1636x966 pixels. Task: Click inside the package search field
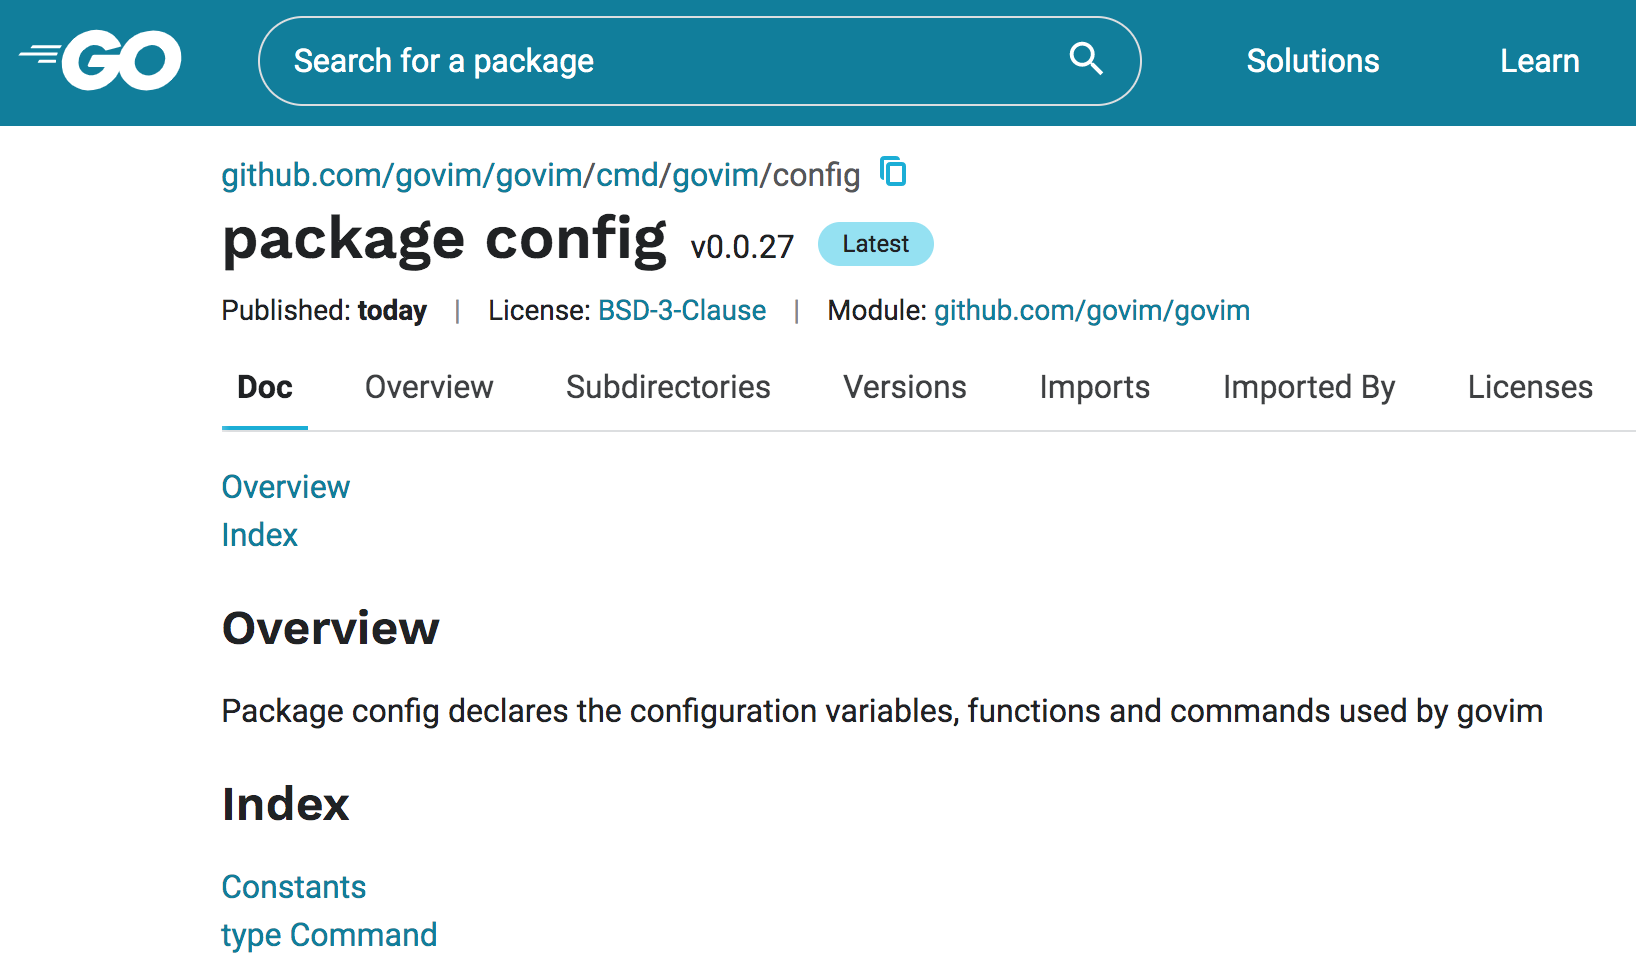tap(600, 60)
